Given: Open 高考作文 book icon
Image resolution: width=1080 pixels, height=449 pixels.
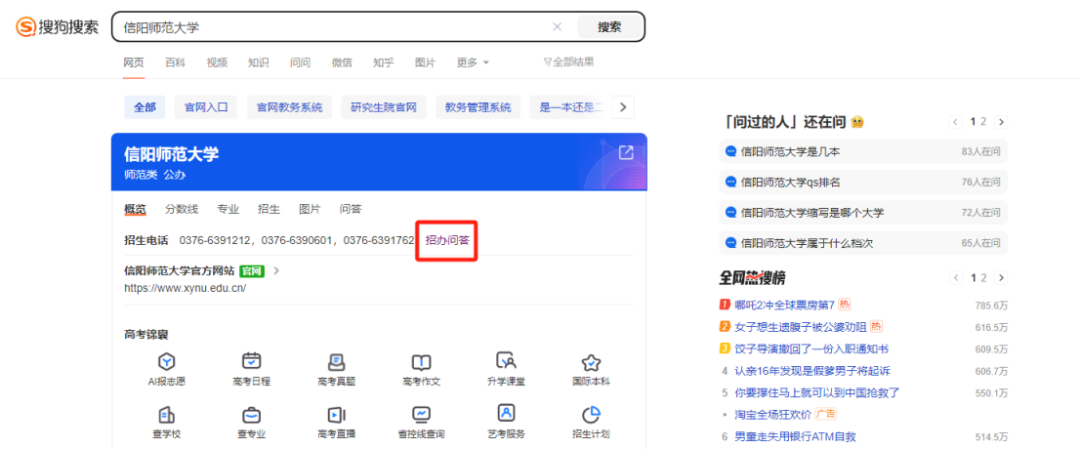Looking at the screenshot, I should click(422, 362).
